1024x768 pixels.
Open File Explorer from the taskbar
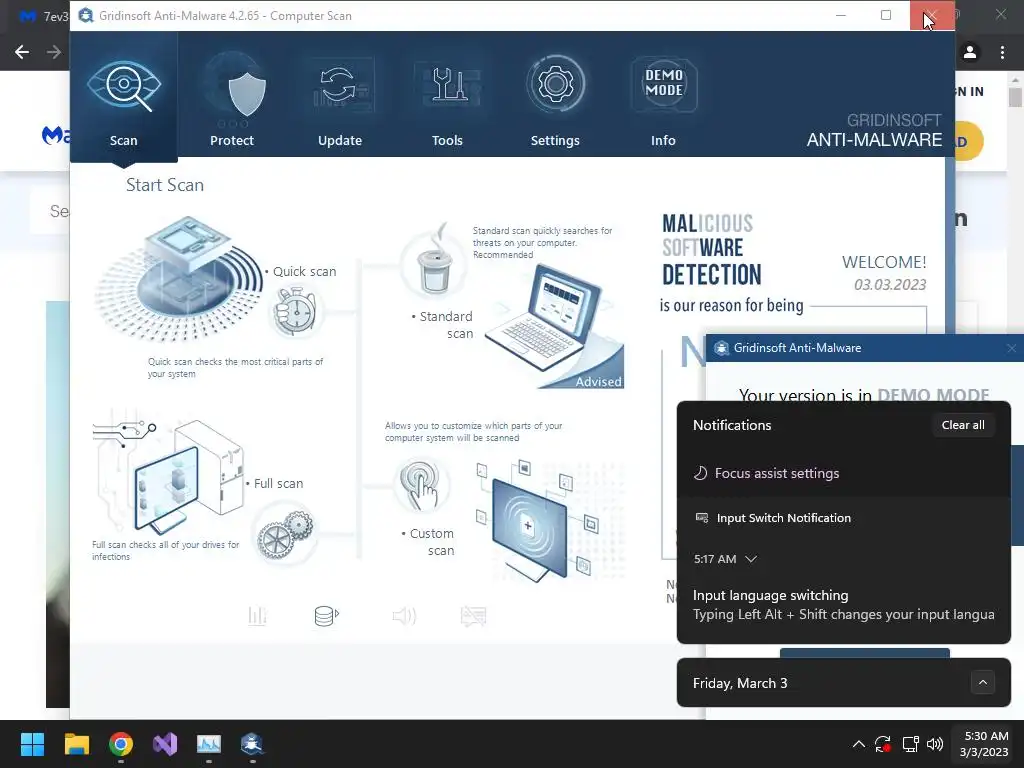[x=76, y=744]
